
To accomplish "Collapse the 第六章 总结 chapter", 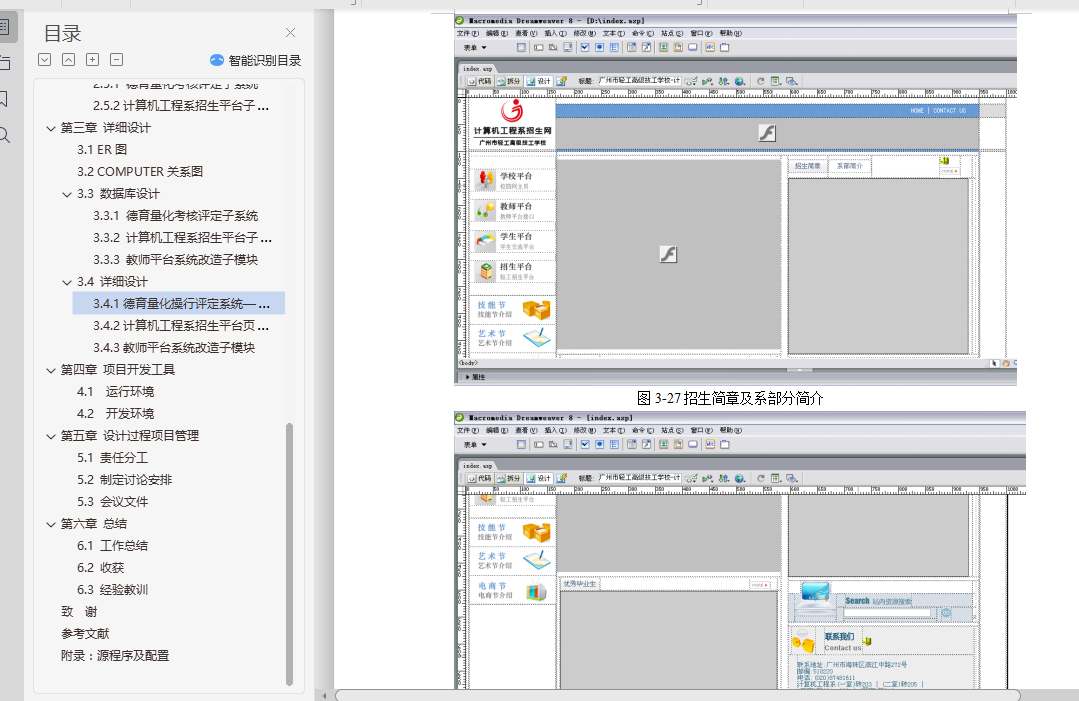I will [x=51, y=524].
